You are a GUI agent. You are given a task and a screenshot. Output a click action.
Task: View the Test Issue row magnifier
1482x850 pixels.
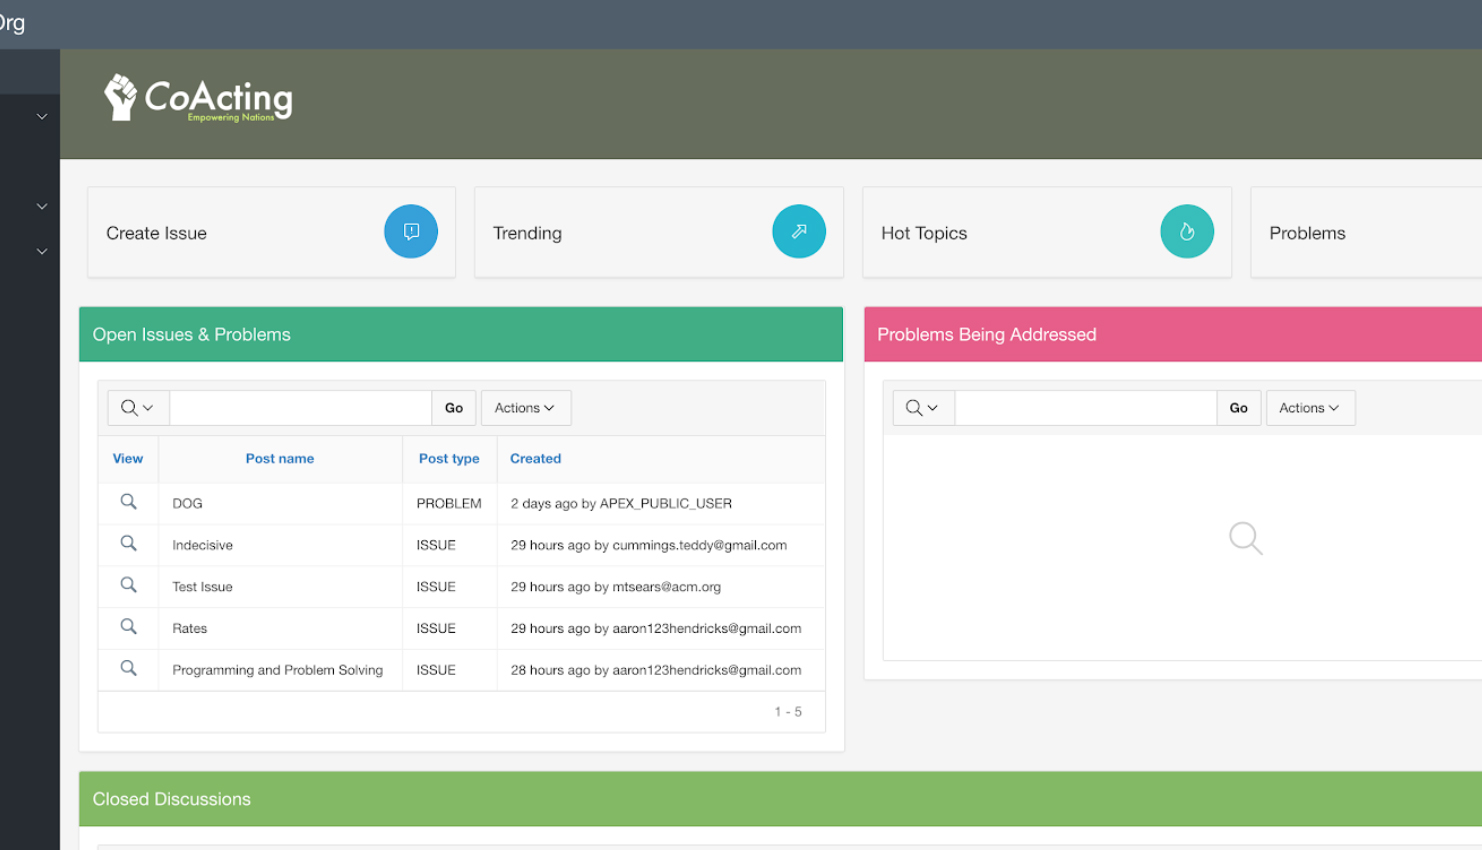point(128,585)
